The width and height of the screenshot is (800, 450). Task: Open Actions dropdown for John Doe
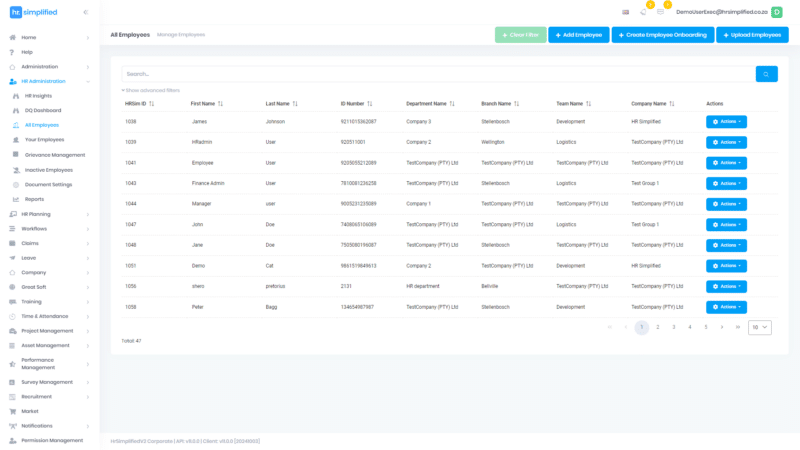pyautogui.click(x=726, y=224)
